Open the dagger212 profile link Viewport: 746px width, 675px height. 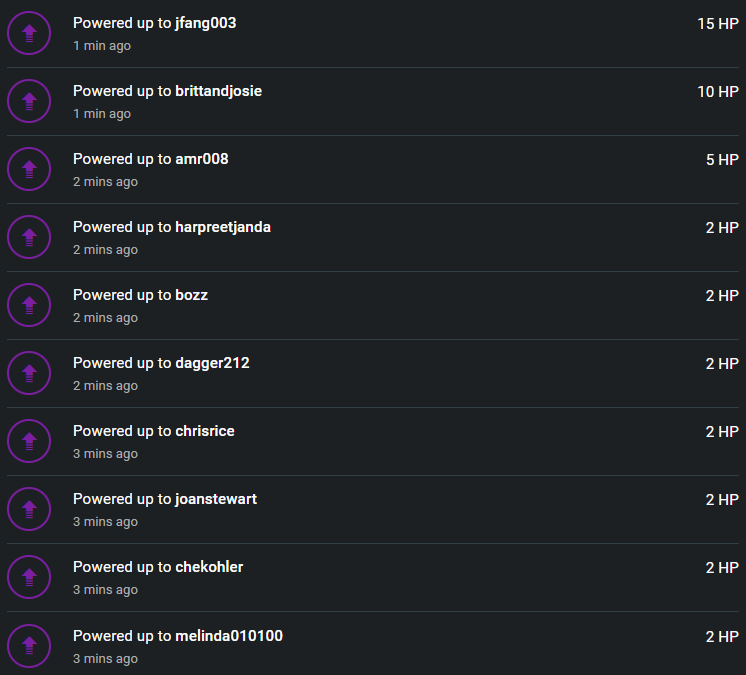212,363
